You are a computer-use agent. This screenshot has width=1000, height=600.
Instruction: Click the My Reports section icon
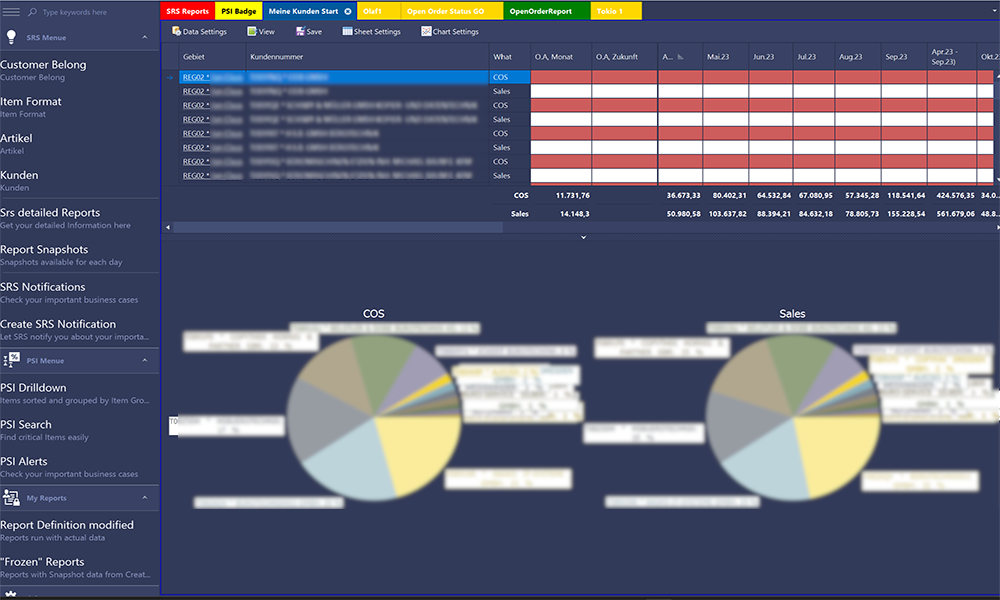[x=12, y=497]
